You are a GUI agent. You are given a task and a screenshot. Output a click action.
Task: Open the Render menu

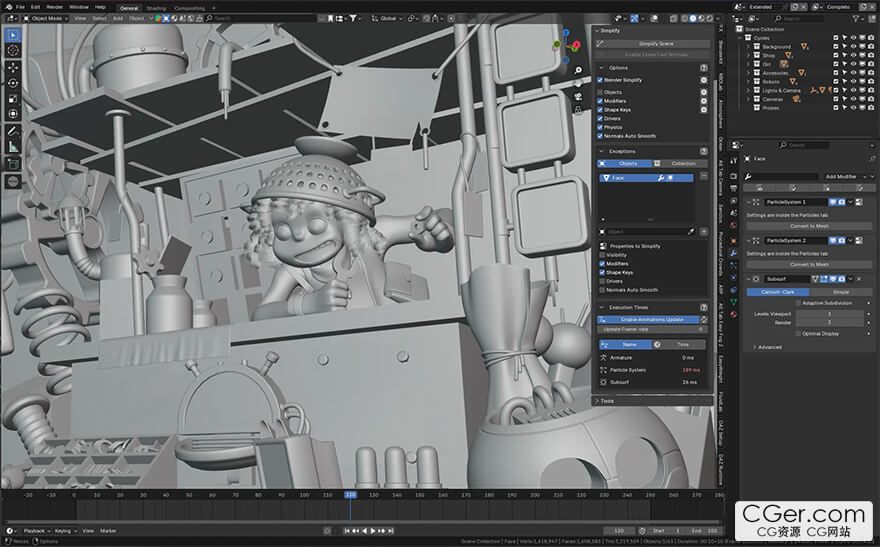click(55, 7)
